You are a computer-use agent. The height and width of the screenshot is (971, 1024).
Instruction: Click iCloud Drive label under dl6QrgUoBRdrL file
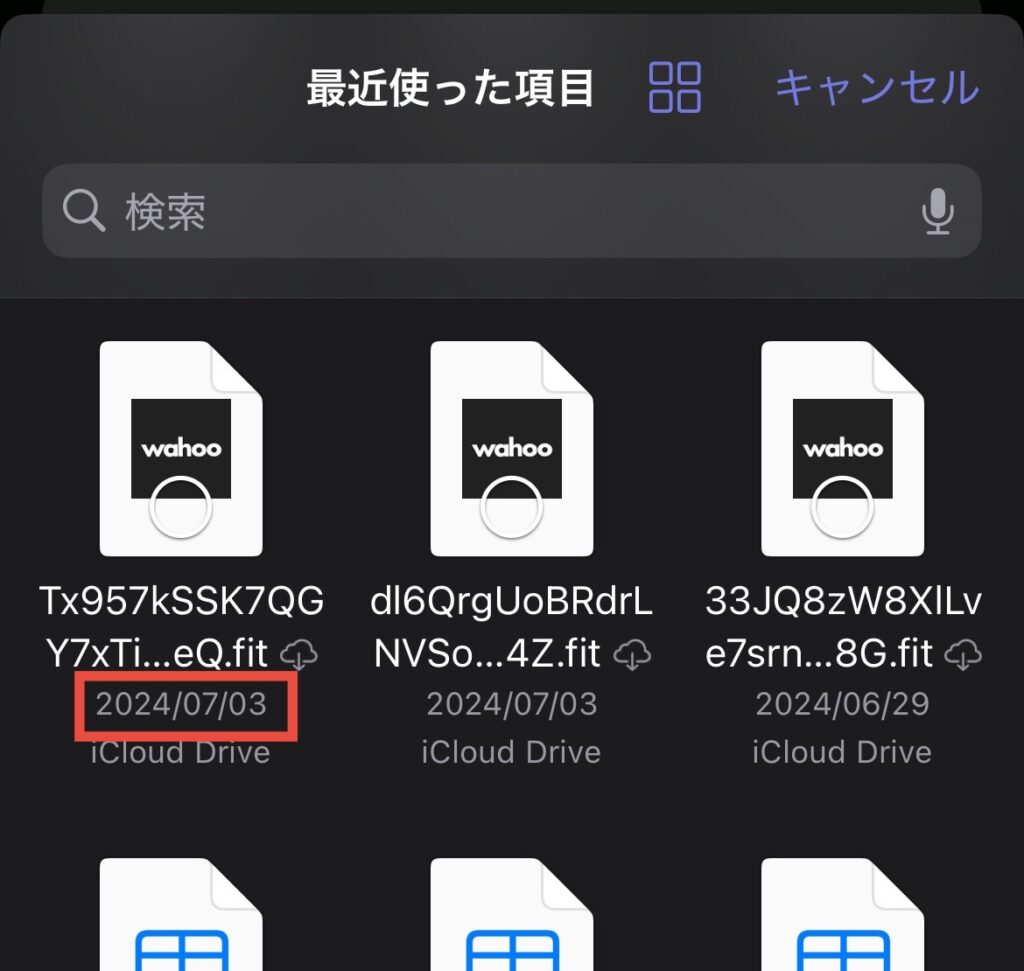coord(511,752)
